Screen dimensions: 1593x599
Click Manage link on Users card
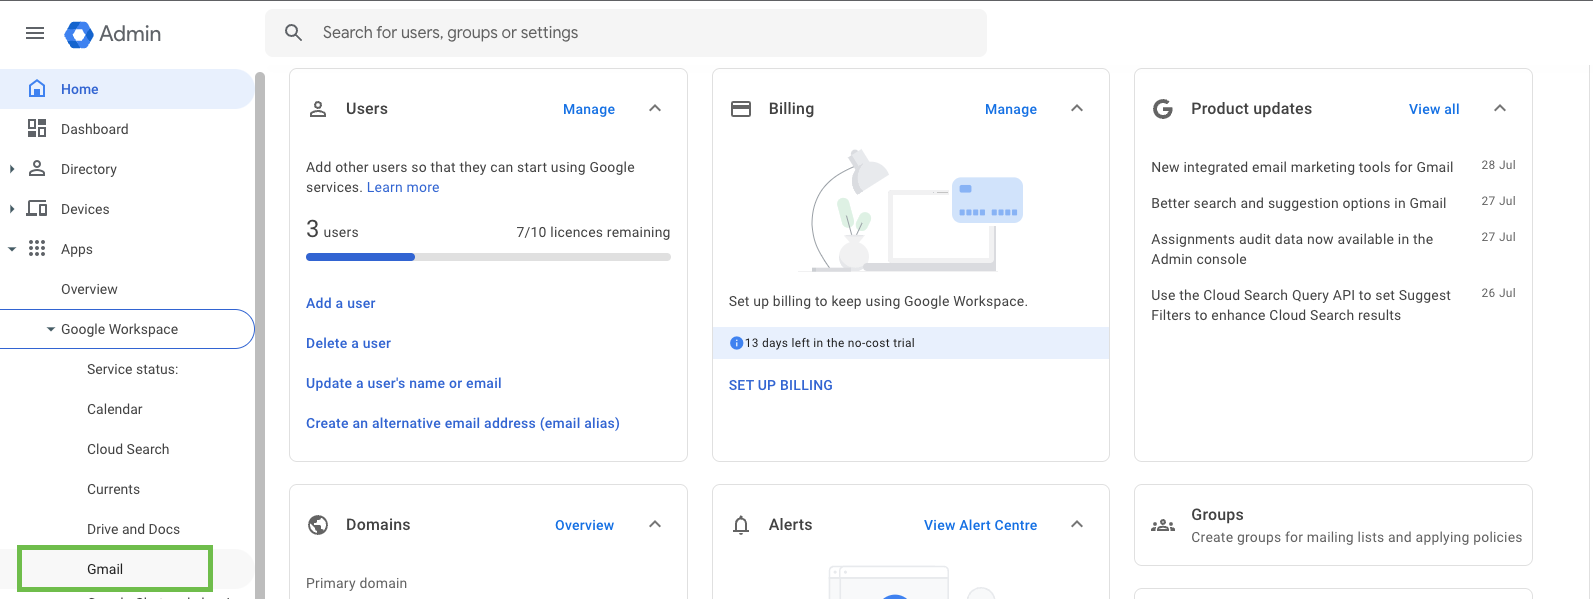pyautogui.click(x=589, y=109)
